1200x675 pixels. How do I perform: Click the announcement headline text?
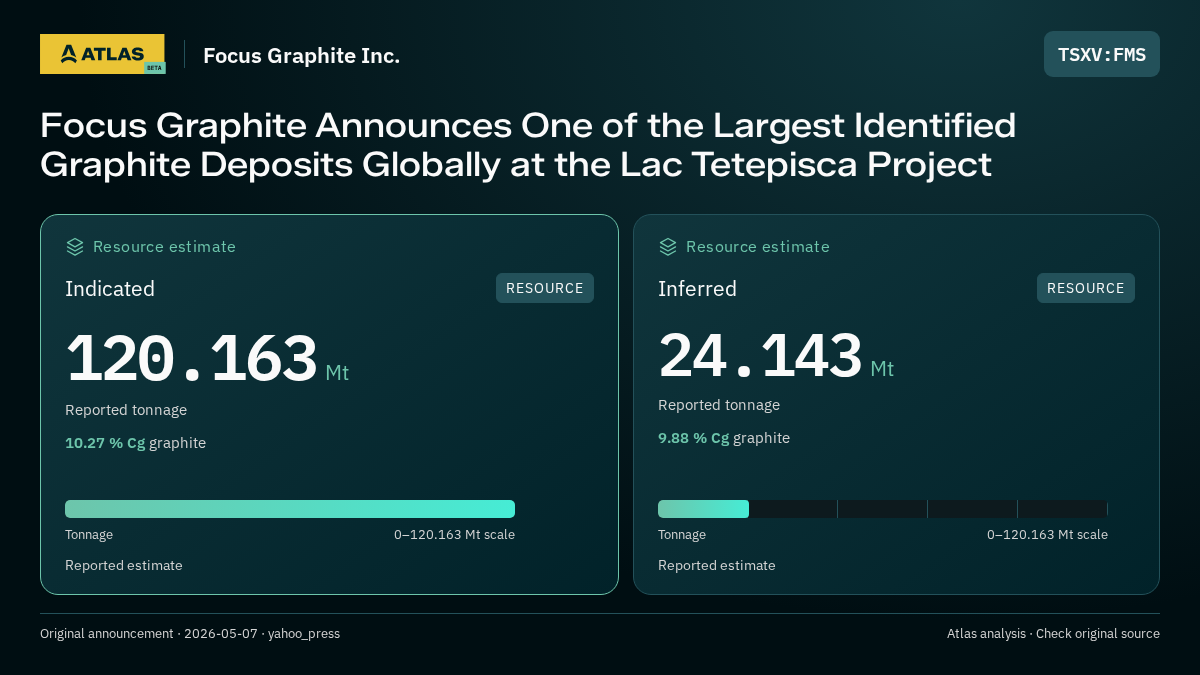click(528, 145)
